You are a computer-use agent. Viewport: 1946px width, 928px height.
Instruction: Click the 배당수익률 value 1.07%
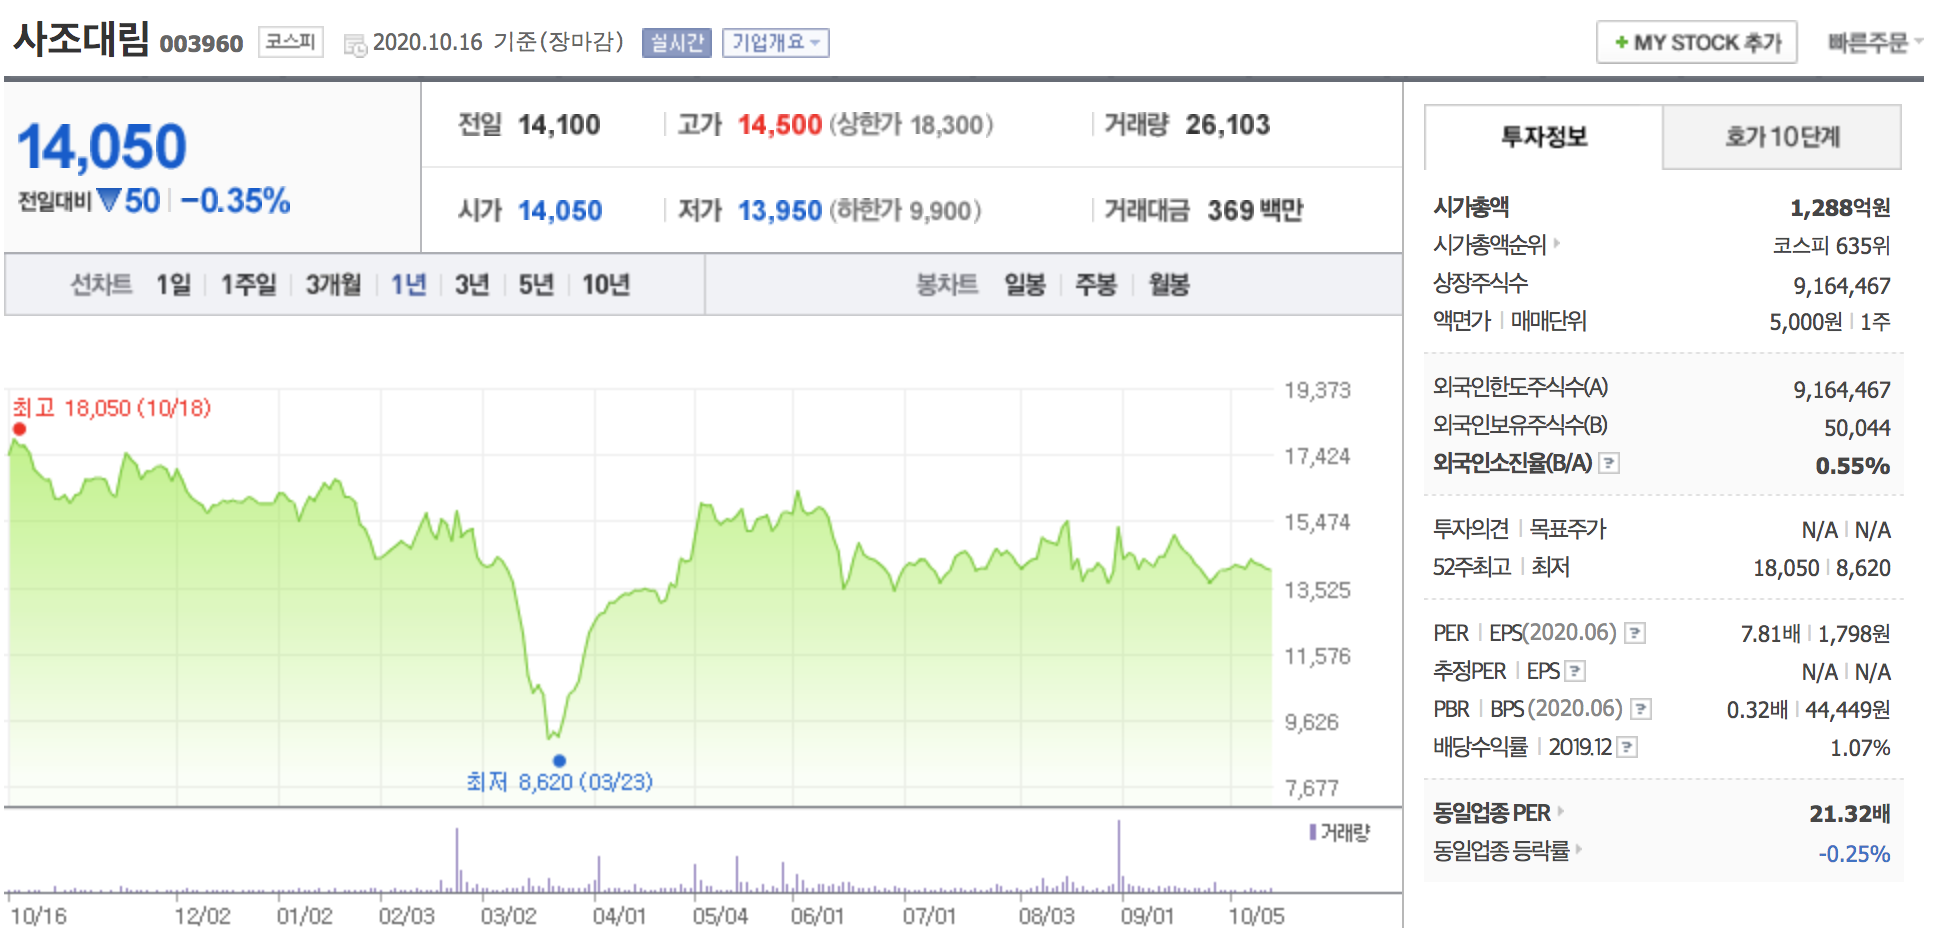pos(1860,748)
